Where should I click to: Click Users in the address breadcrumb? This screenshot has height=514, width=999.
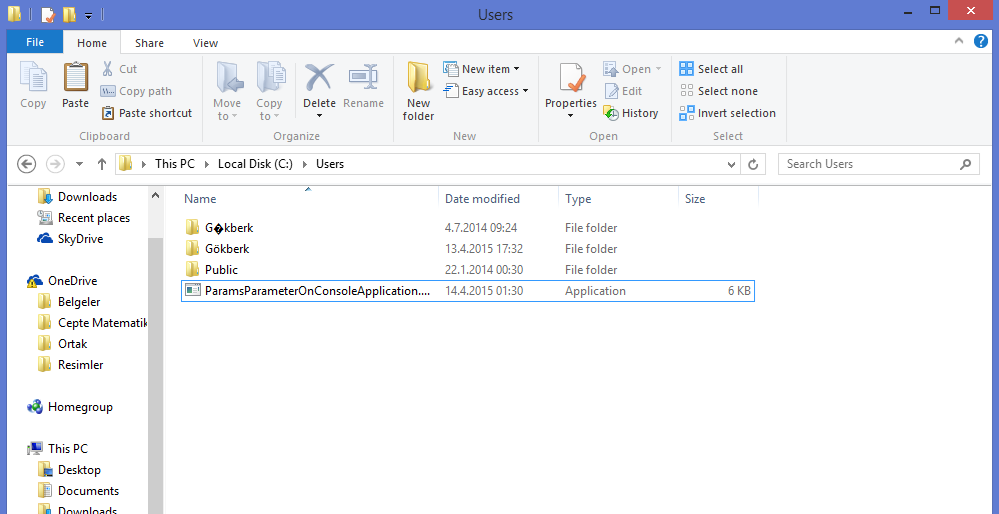click(330, 164)
